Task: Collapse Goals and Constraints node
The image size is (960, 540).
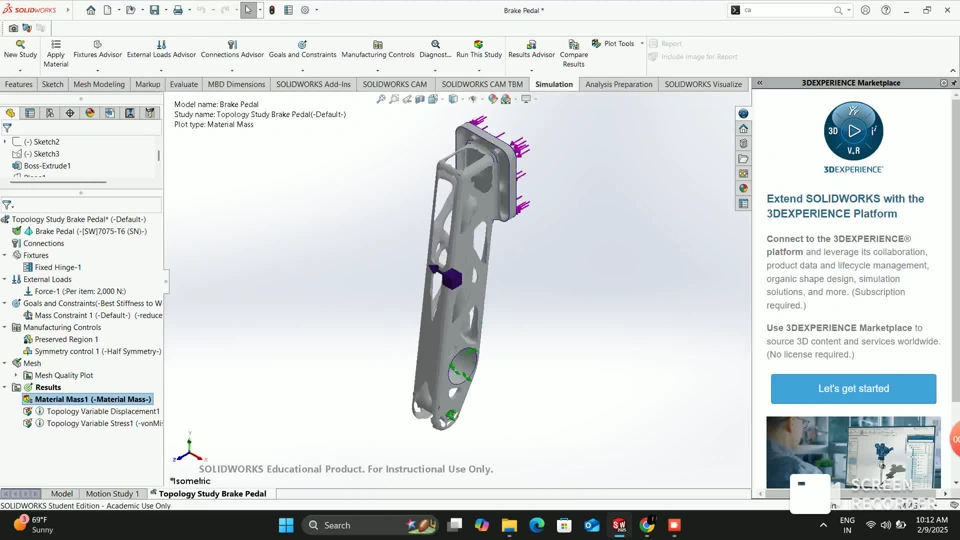Action: (5, 303)
